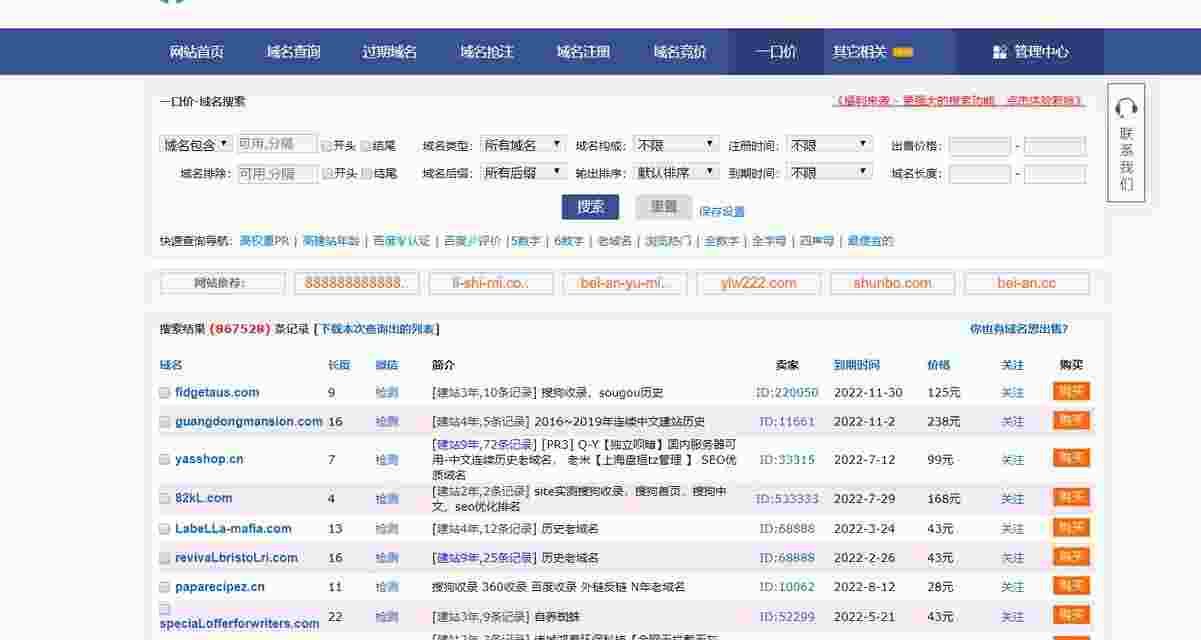Viewport: 1201px width, 640px height.
Task: Open recommended site shunbo.com
Action: 892,284
